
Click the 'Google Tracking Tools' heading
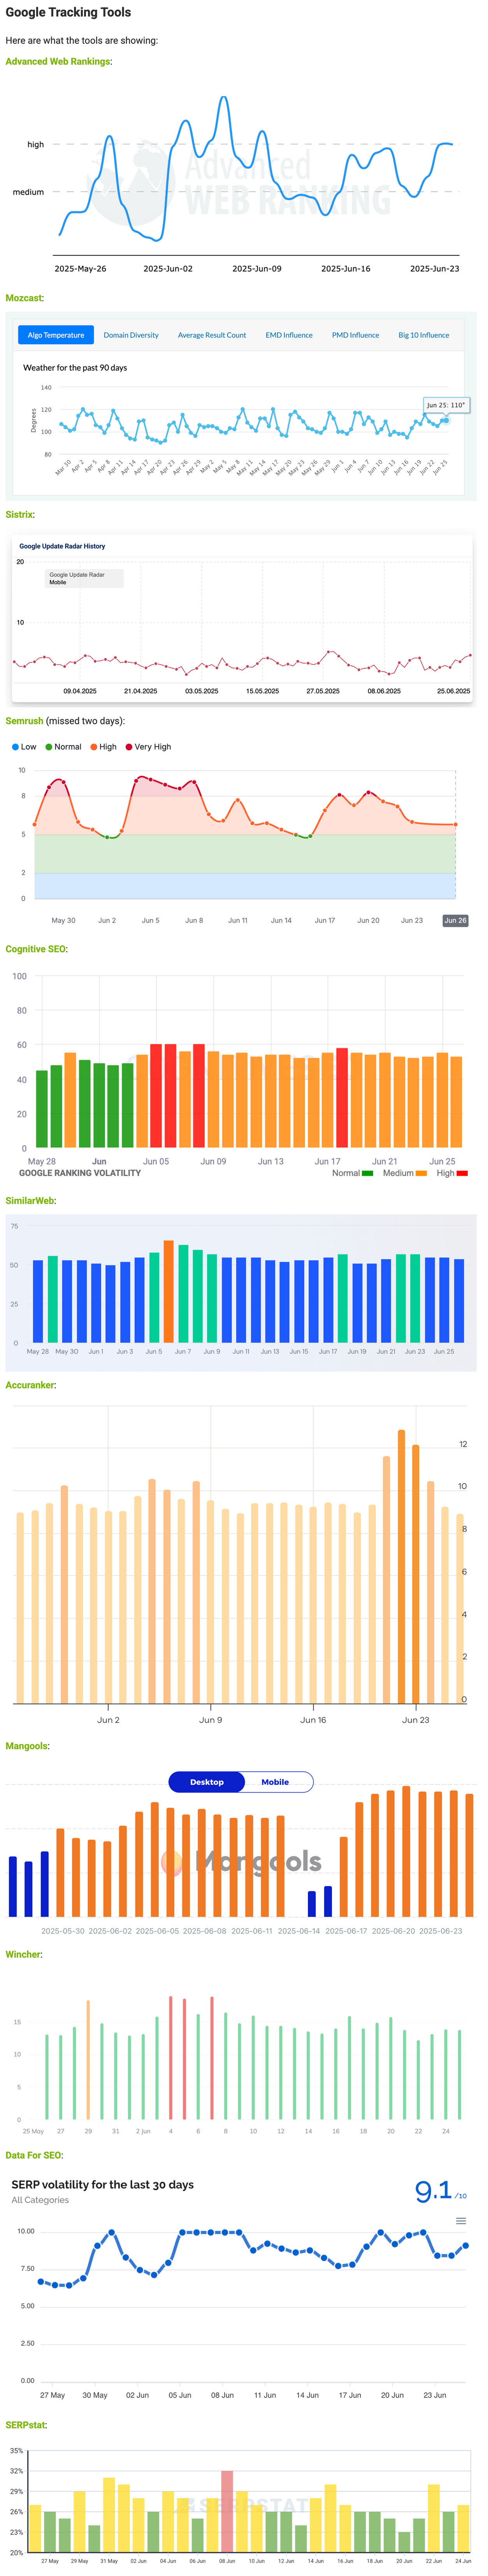pyautogui.click(x=68, y=12)
